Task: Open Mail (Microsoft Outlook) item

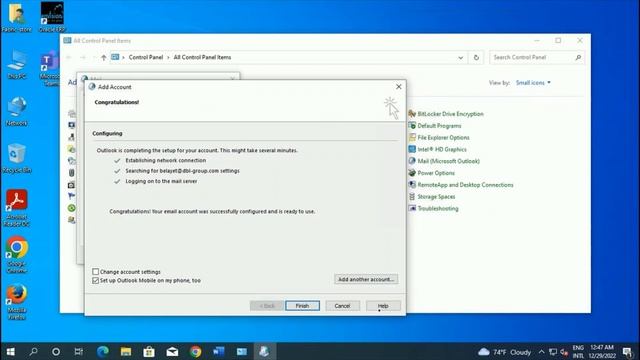Action: click(x=448, y=161)
